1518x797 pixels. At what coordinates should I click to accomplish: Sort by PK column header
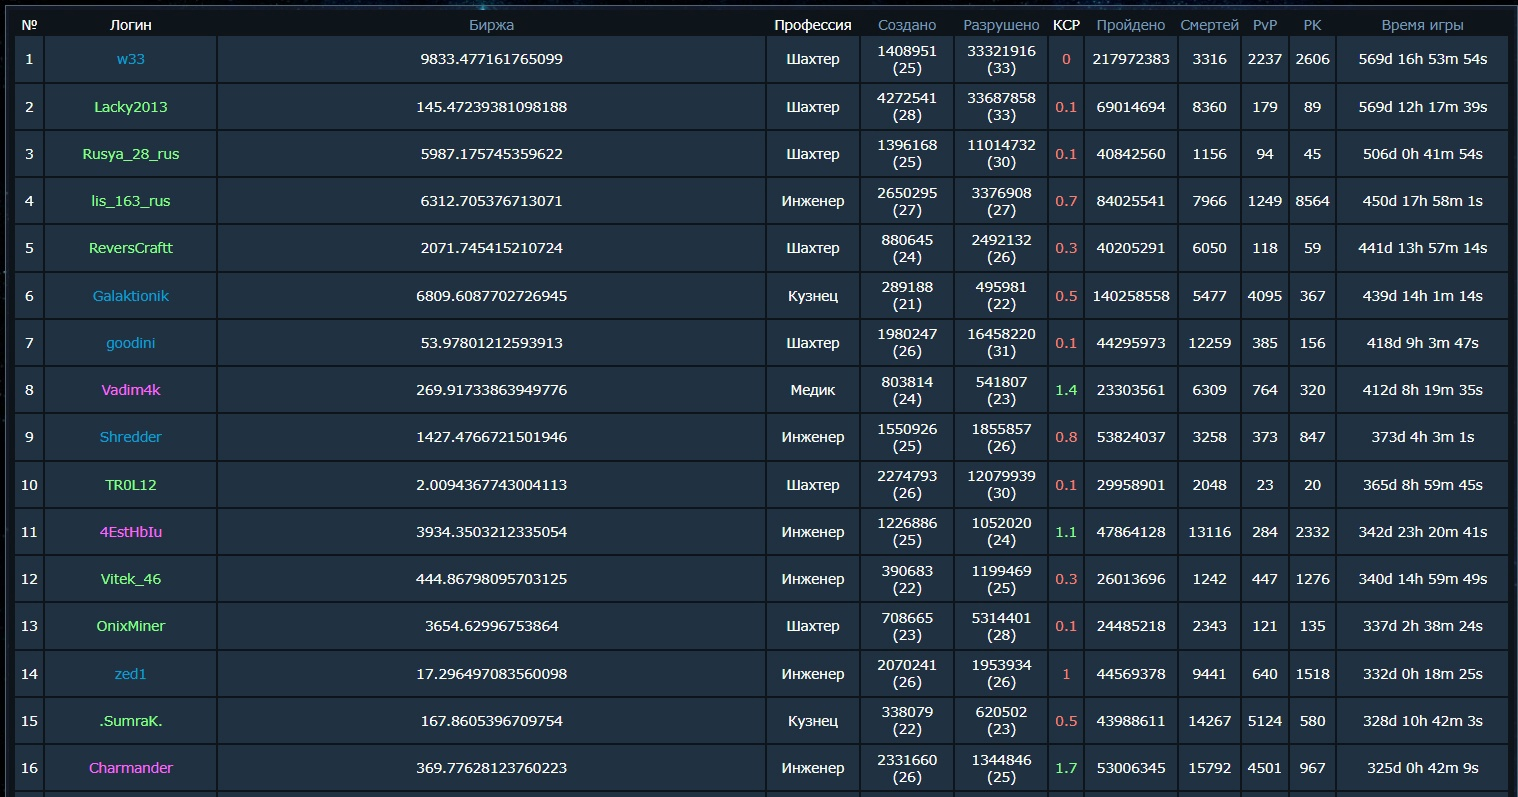click(1312, 25)
